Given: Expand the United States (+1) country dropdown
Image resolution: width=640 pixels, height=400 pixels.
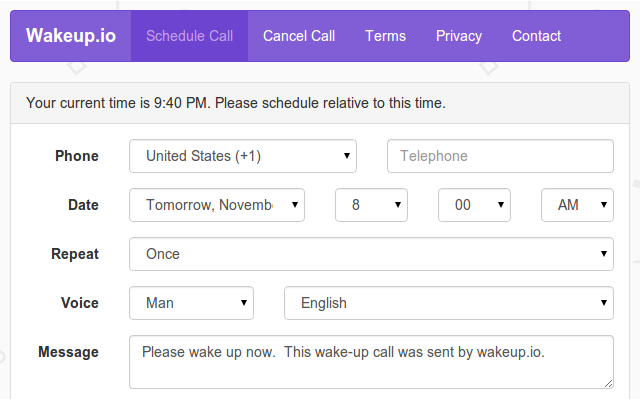Looking at the screenshot, I should click(243, 156).
